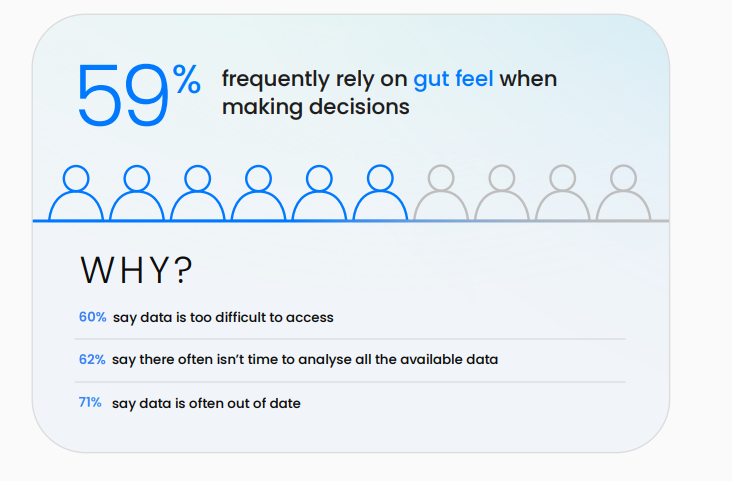Click "say data is often out of date" text
Image resolution: width=732 pixels, height=481 pixels.
pyautogui.click(x=206, y=403)
